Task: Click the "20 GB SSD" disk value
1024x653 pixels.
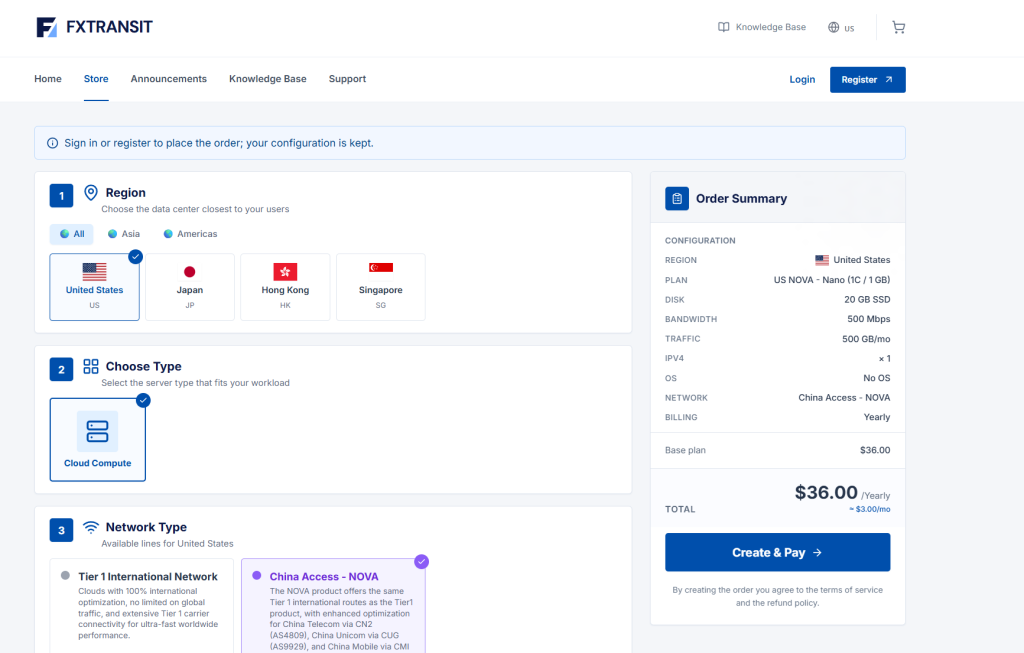Action: click(x=867, y=300)
